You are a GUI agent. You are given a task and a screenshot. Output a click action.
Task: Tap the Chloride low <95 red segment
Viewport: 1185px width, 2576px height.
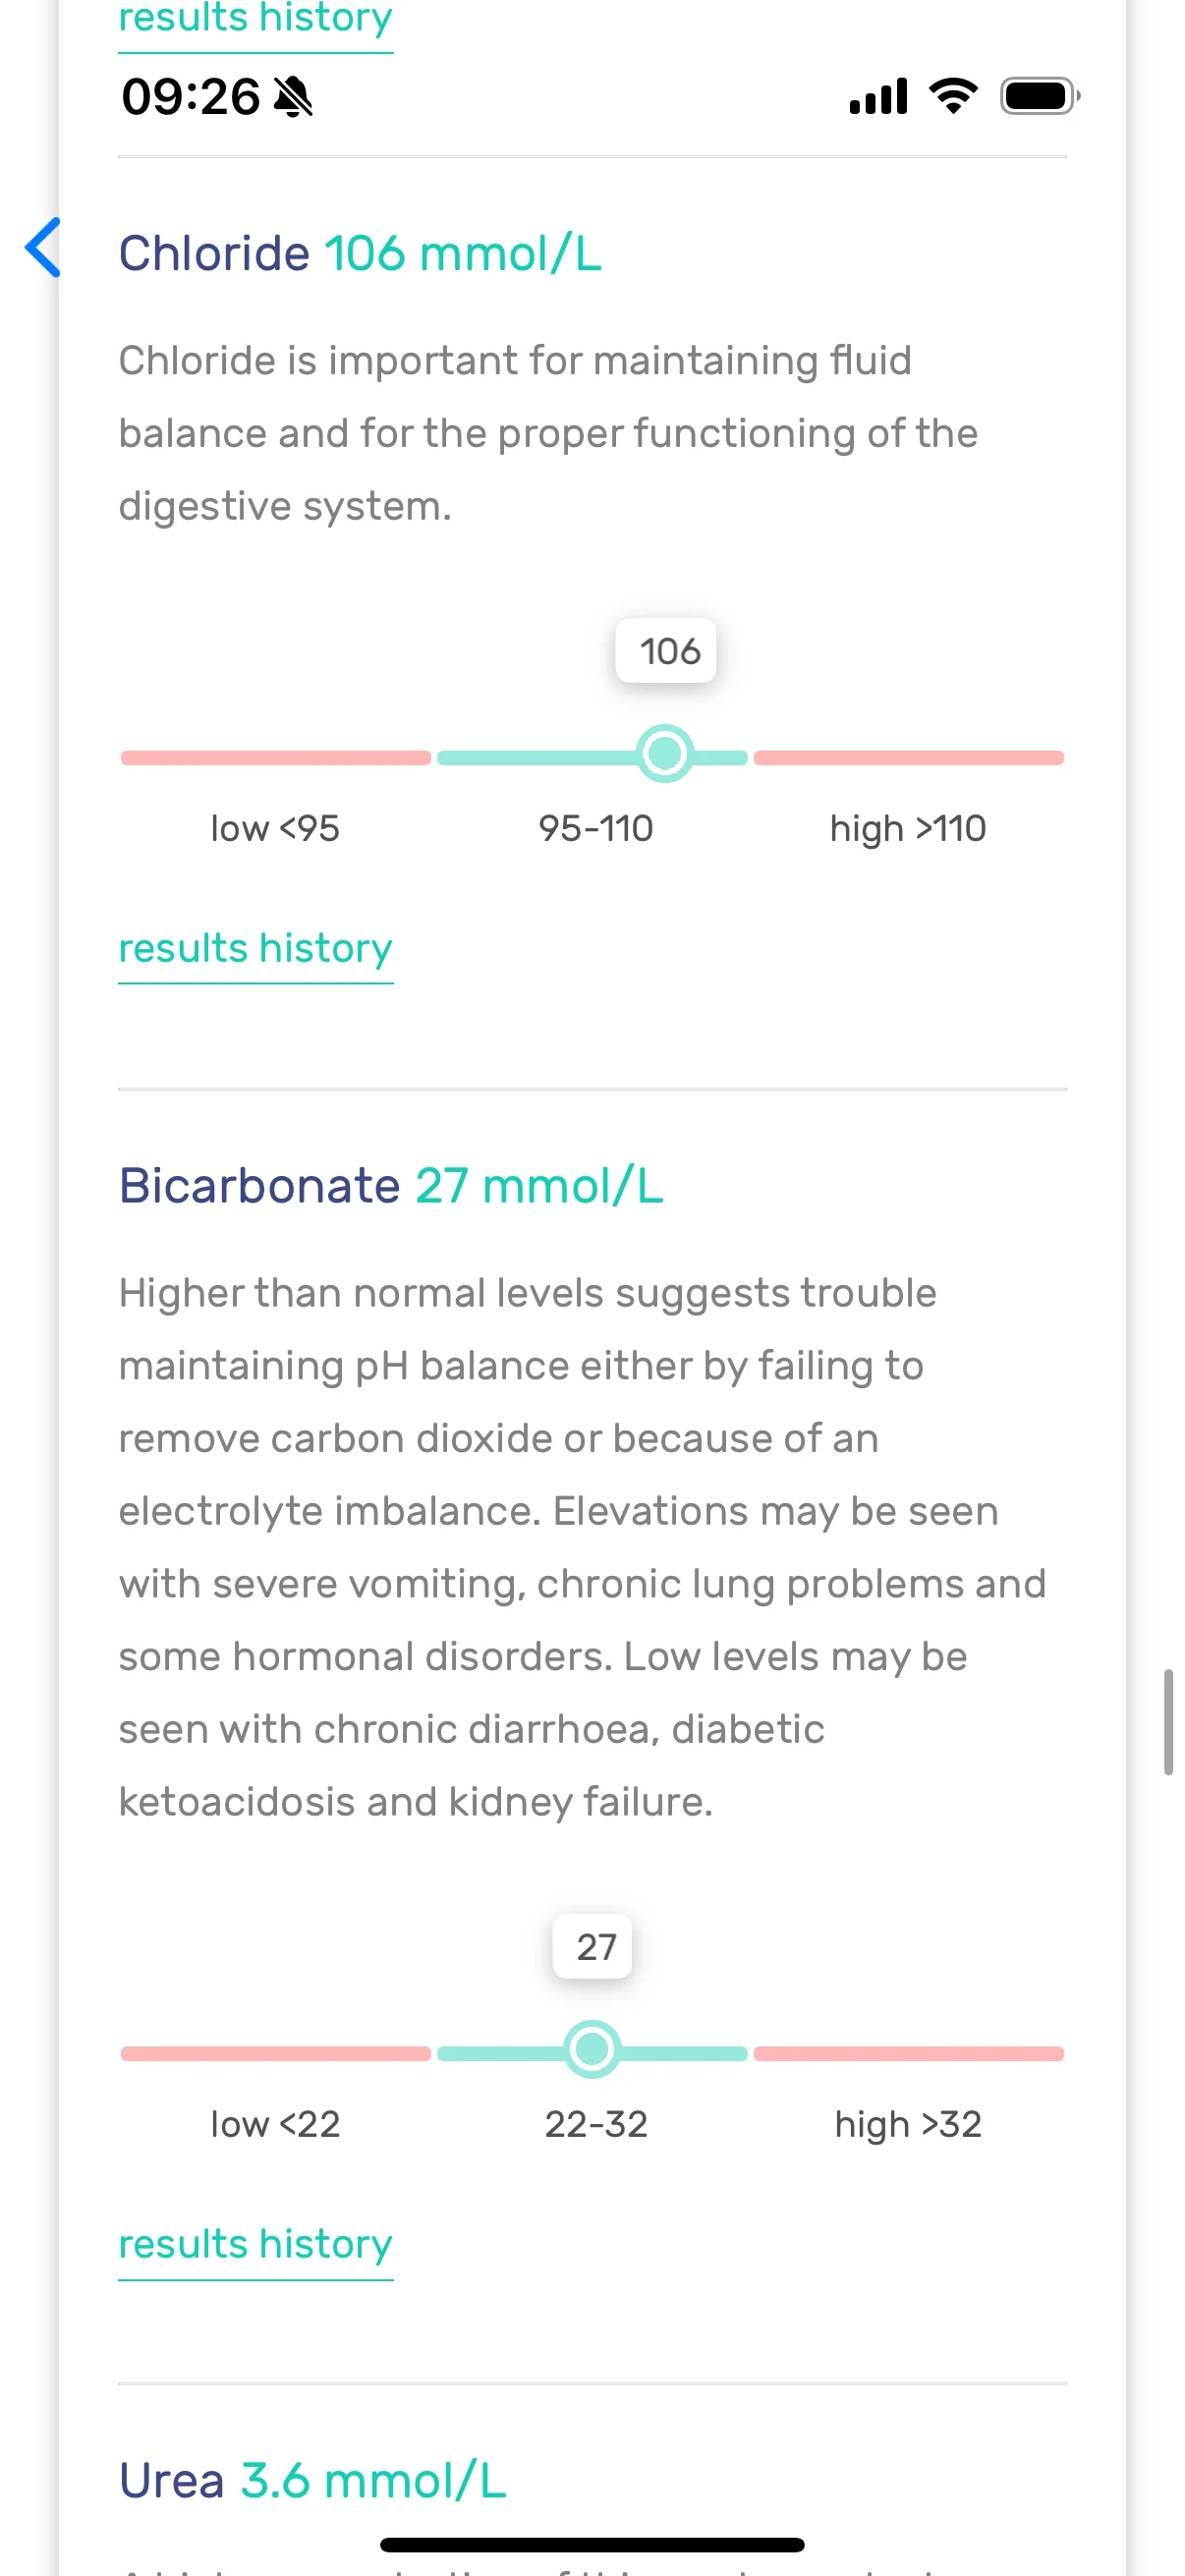276,758
